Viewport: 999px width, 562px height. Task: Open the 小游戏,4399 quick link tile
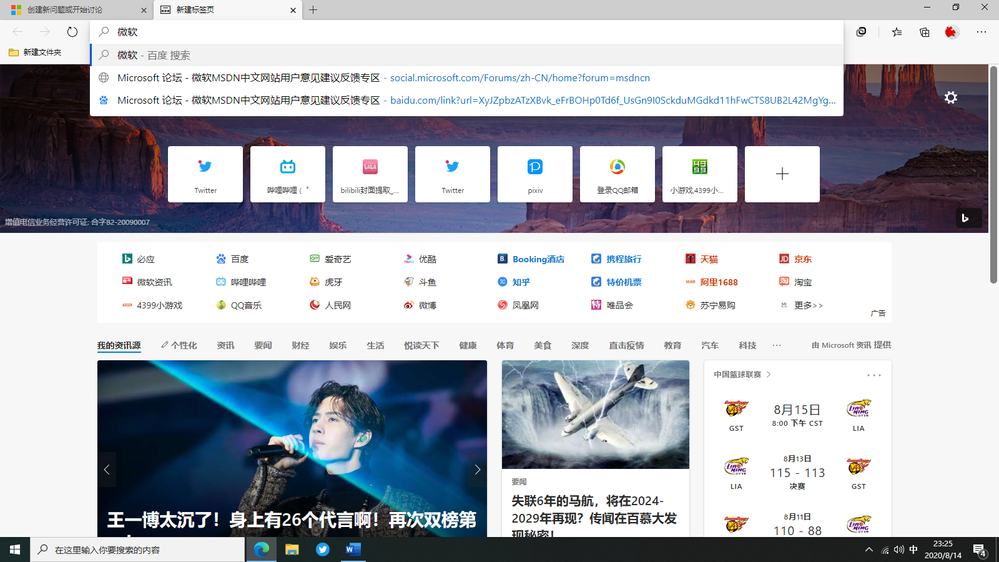700,174
